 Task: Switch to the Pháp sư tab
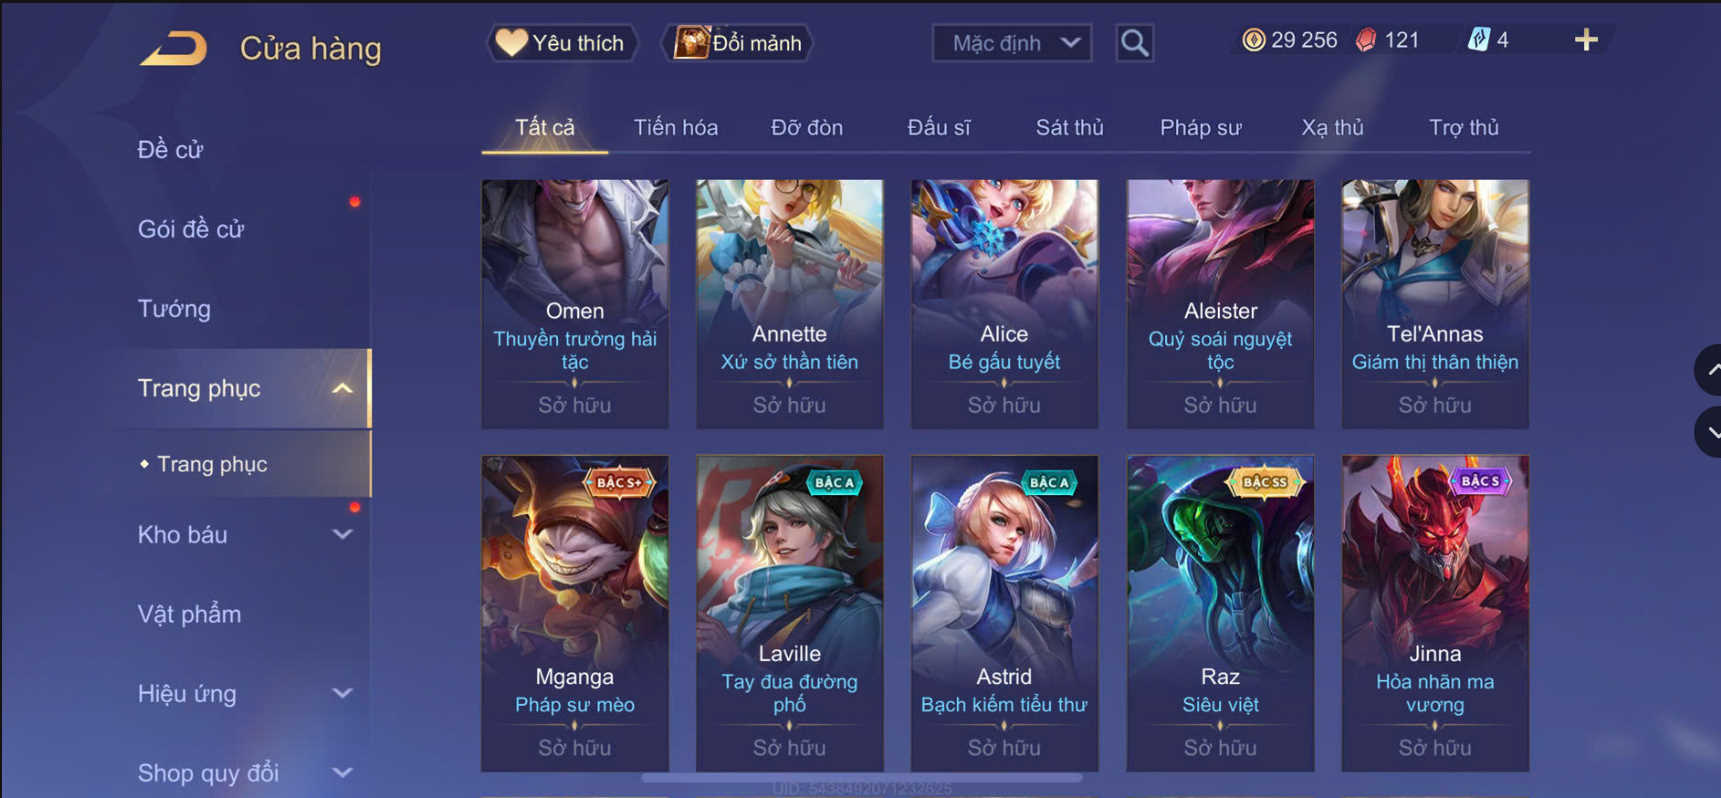point(1200,127)
